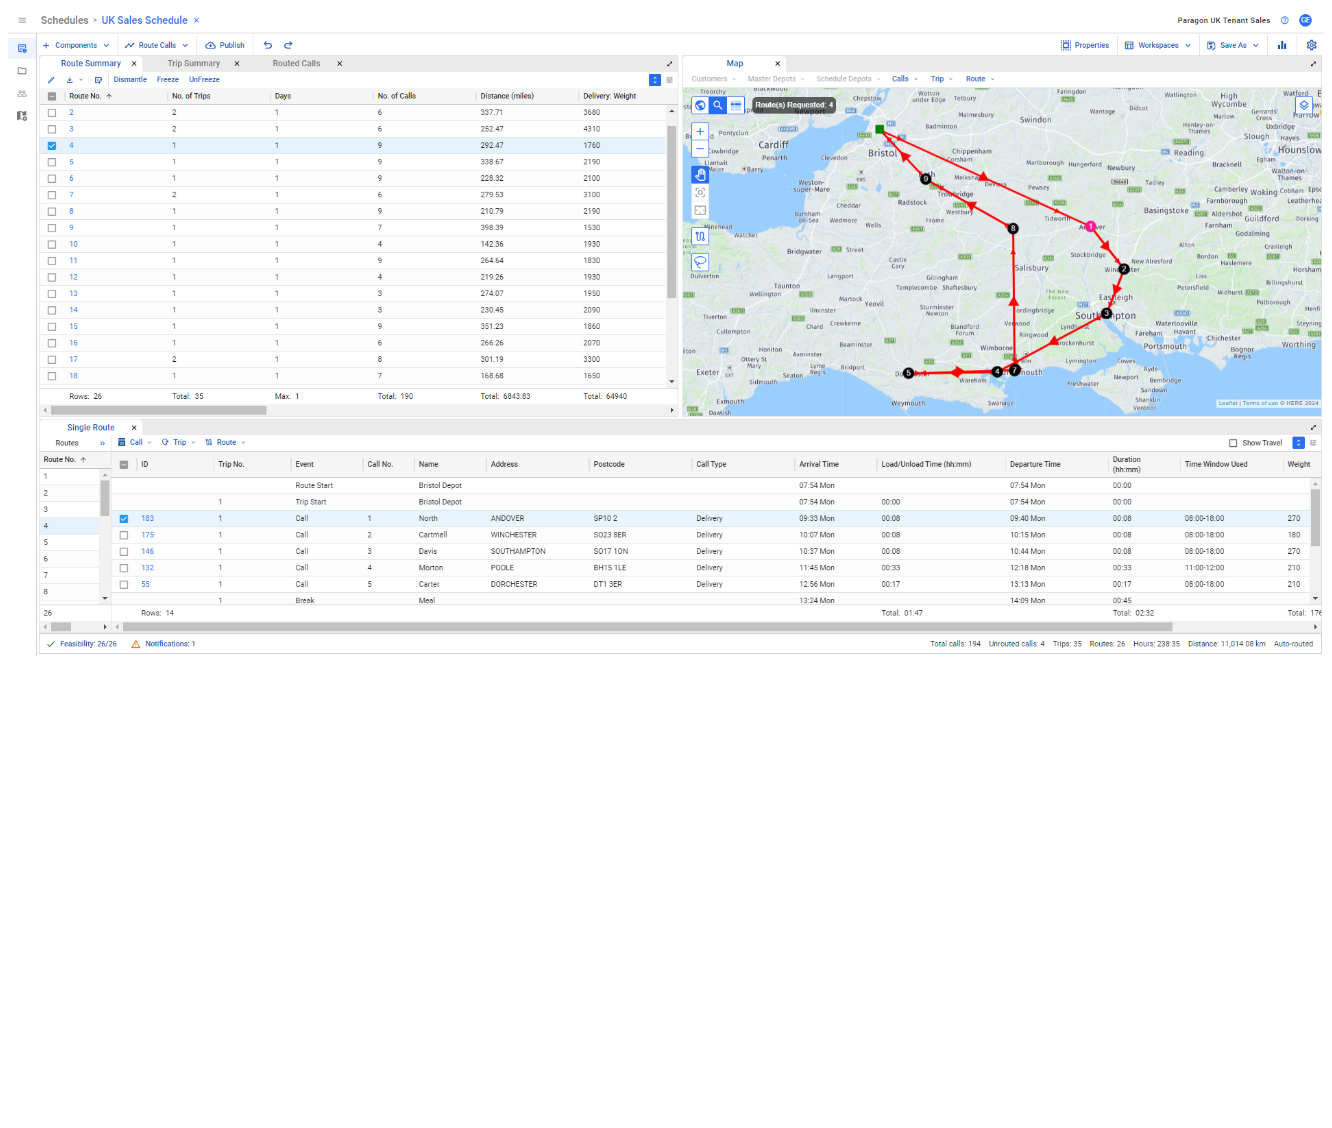Enable the Show Travel checkbox
This screenshot has width=1332, height=1128.
[x=1233, y=443]
